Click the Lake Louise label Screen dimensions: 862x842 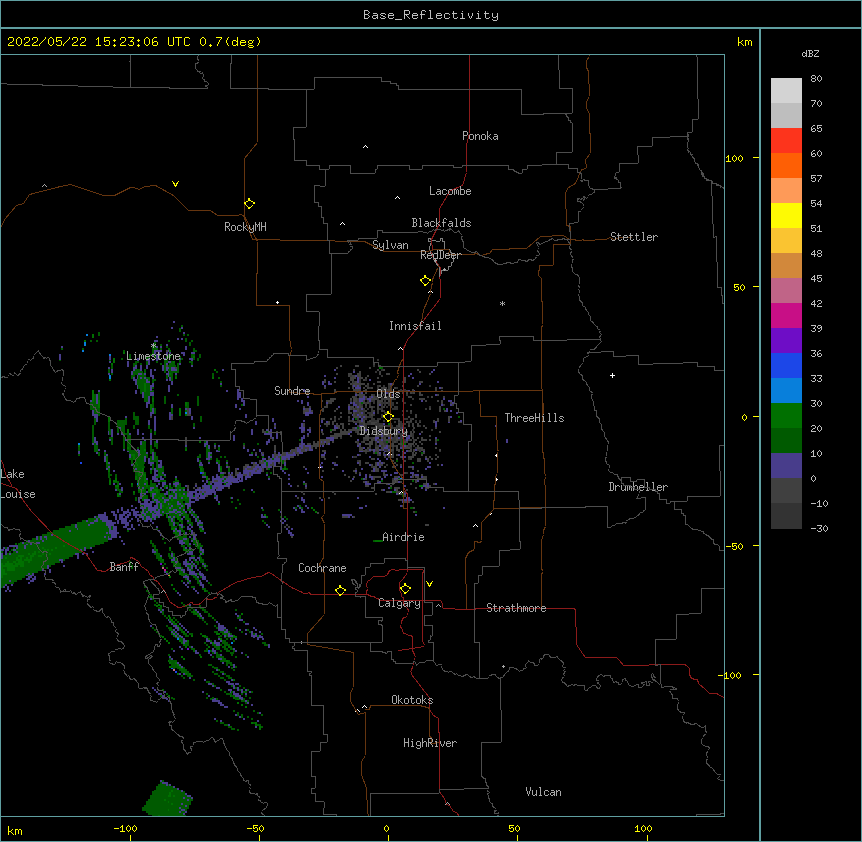coord(16,484)
